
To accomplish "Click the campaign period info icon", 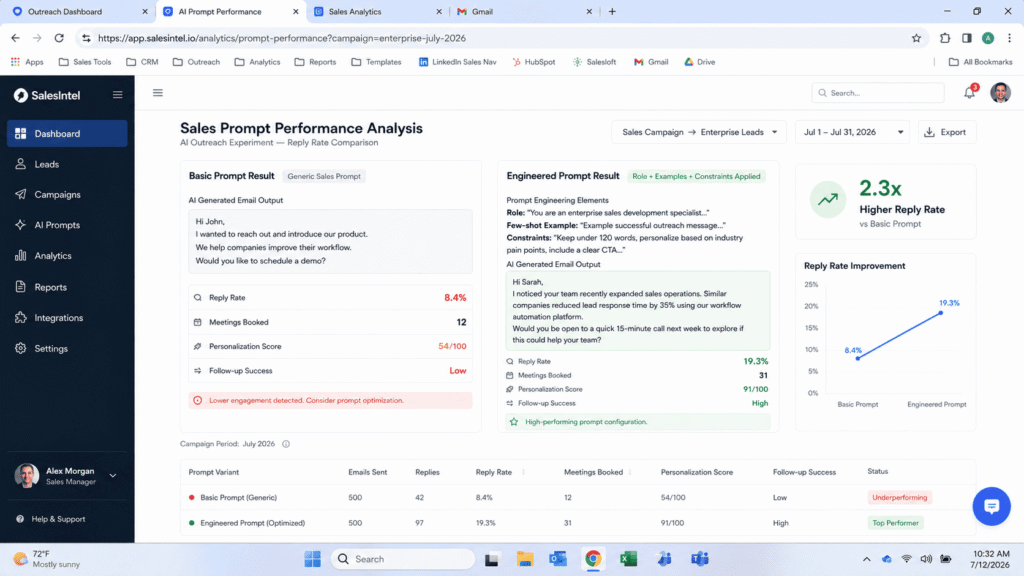I will tap(286, 444).
